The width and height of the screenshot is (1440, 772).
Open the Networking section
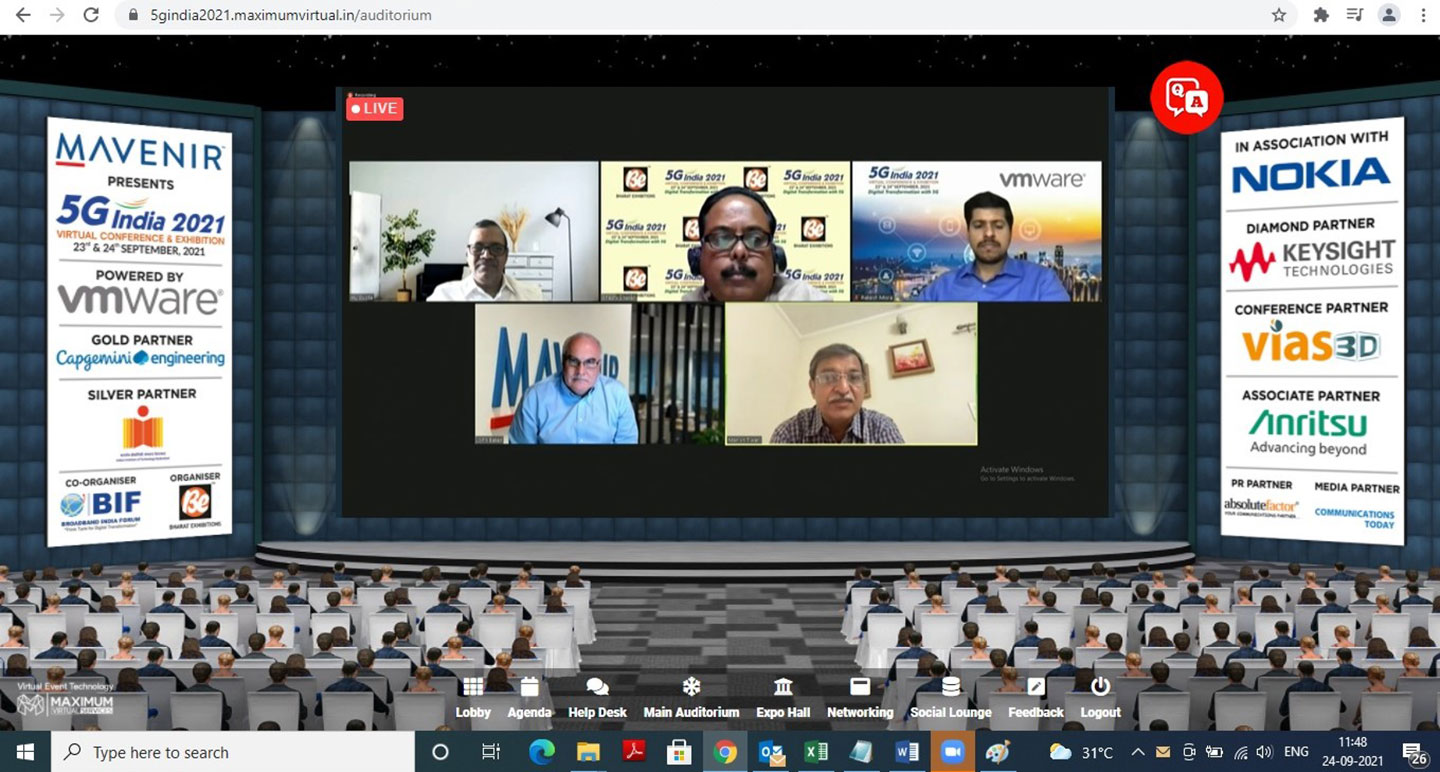coord(860,698)
